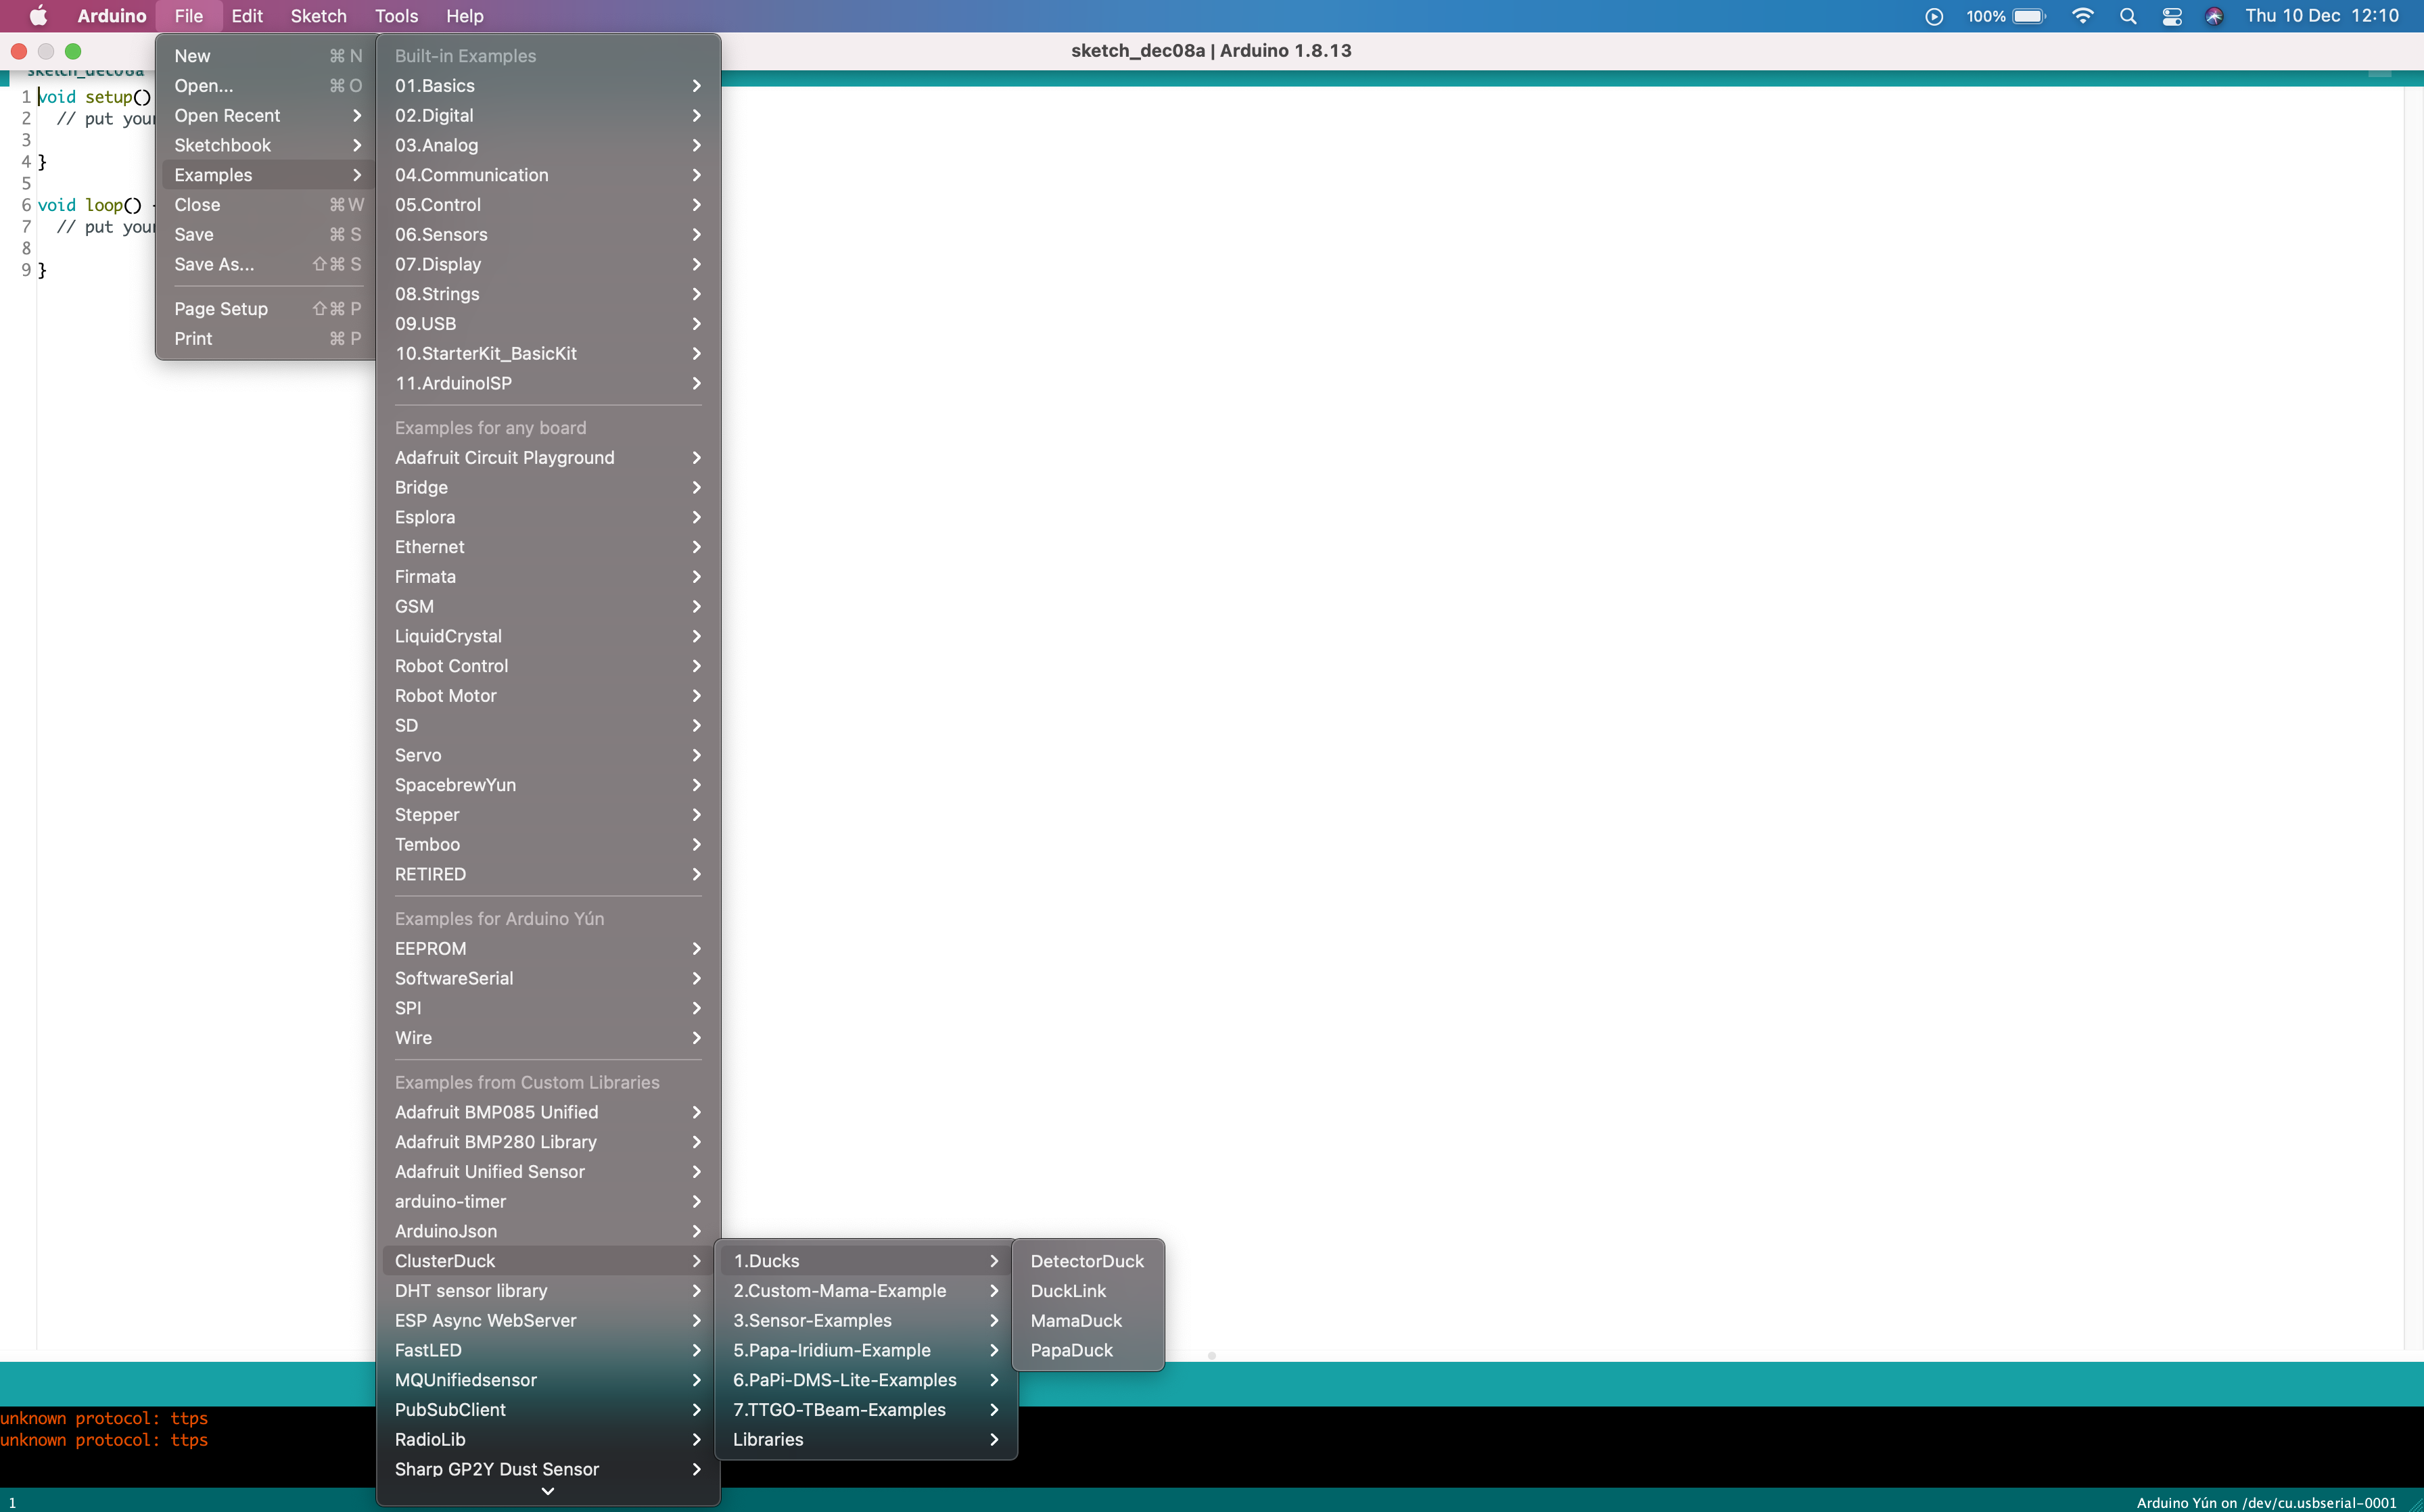This screenshot has width=2424, height=1512.
Task: Open the Spotlight search icon
Action: [2128, 16]
